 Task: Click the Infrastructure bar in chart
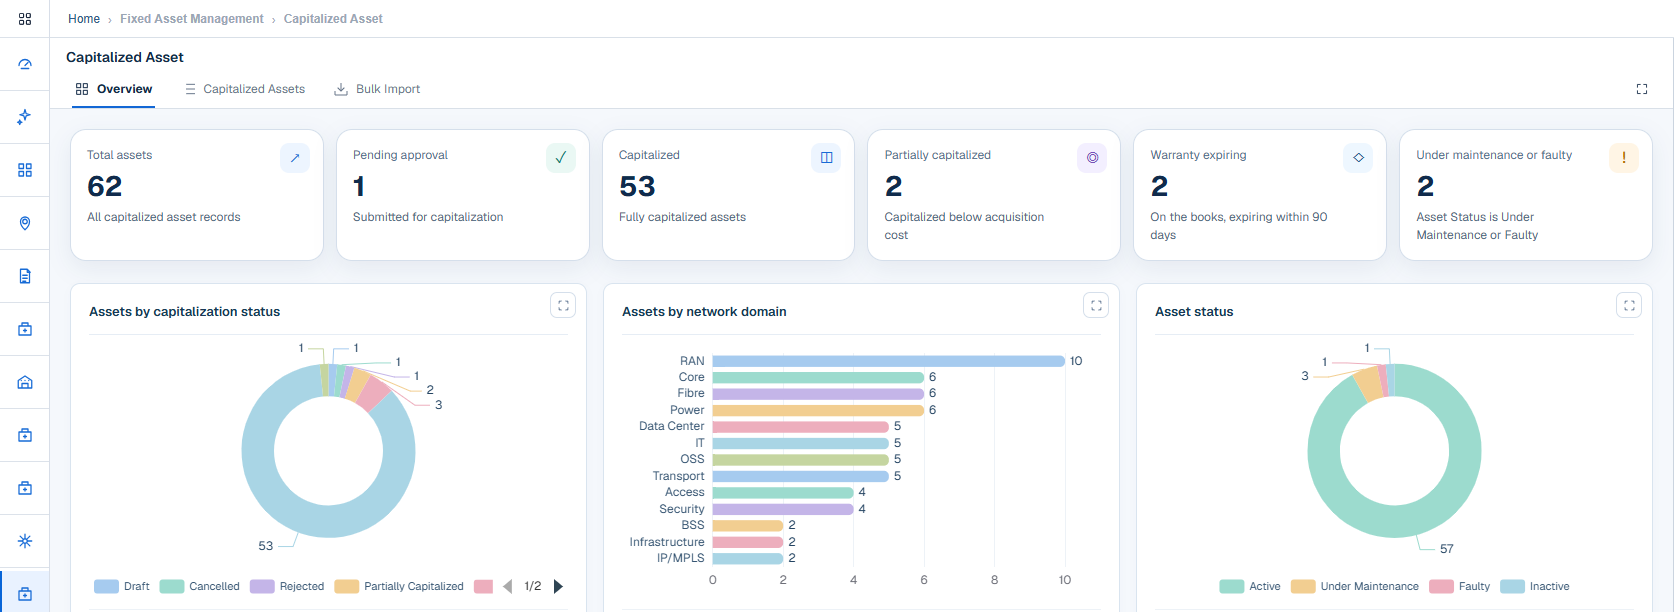click(x=747, y=542)
